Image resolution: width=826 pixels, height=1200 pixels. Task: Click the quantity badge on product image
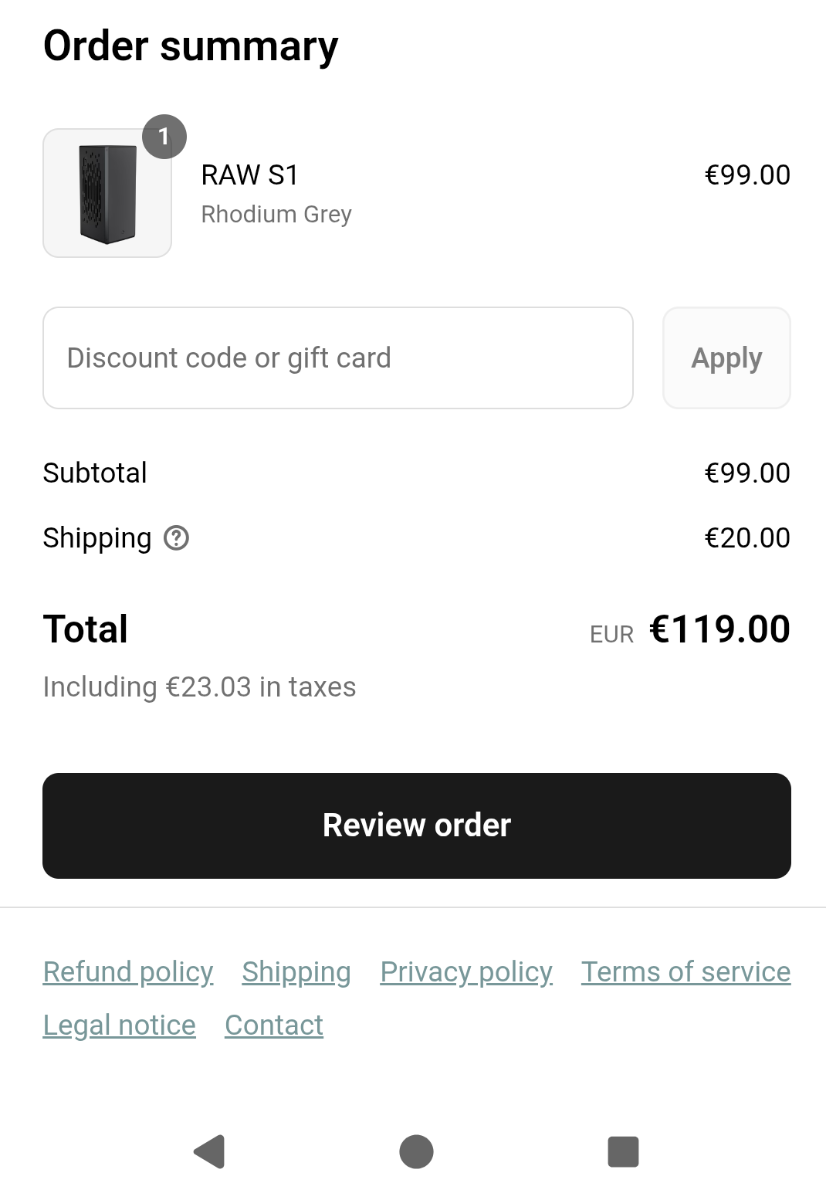click(x=165, y=138)
